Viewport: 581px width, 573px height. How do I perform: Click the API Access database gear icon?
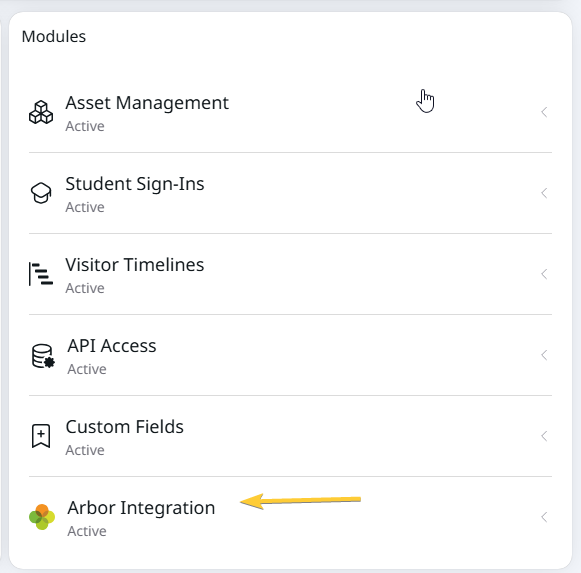(43, 356)
